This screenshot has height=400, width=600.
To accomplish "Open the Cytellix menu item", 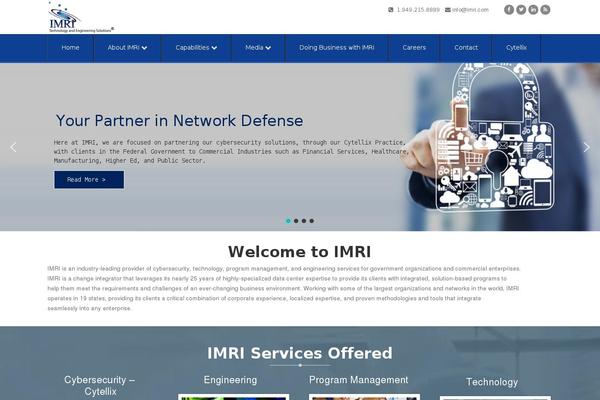I will (x=516, y=48).
